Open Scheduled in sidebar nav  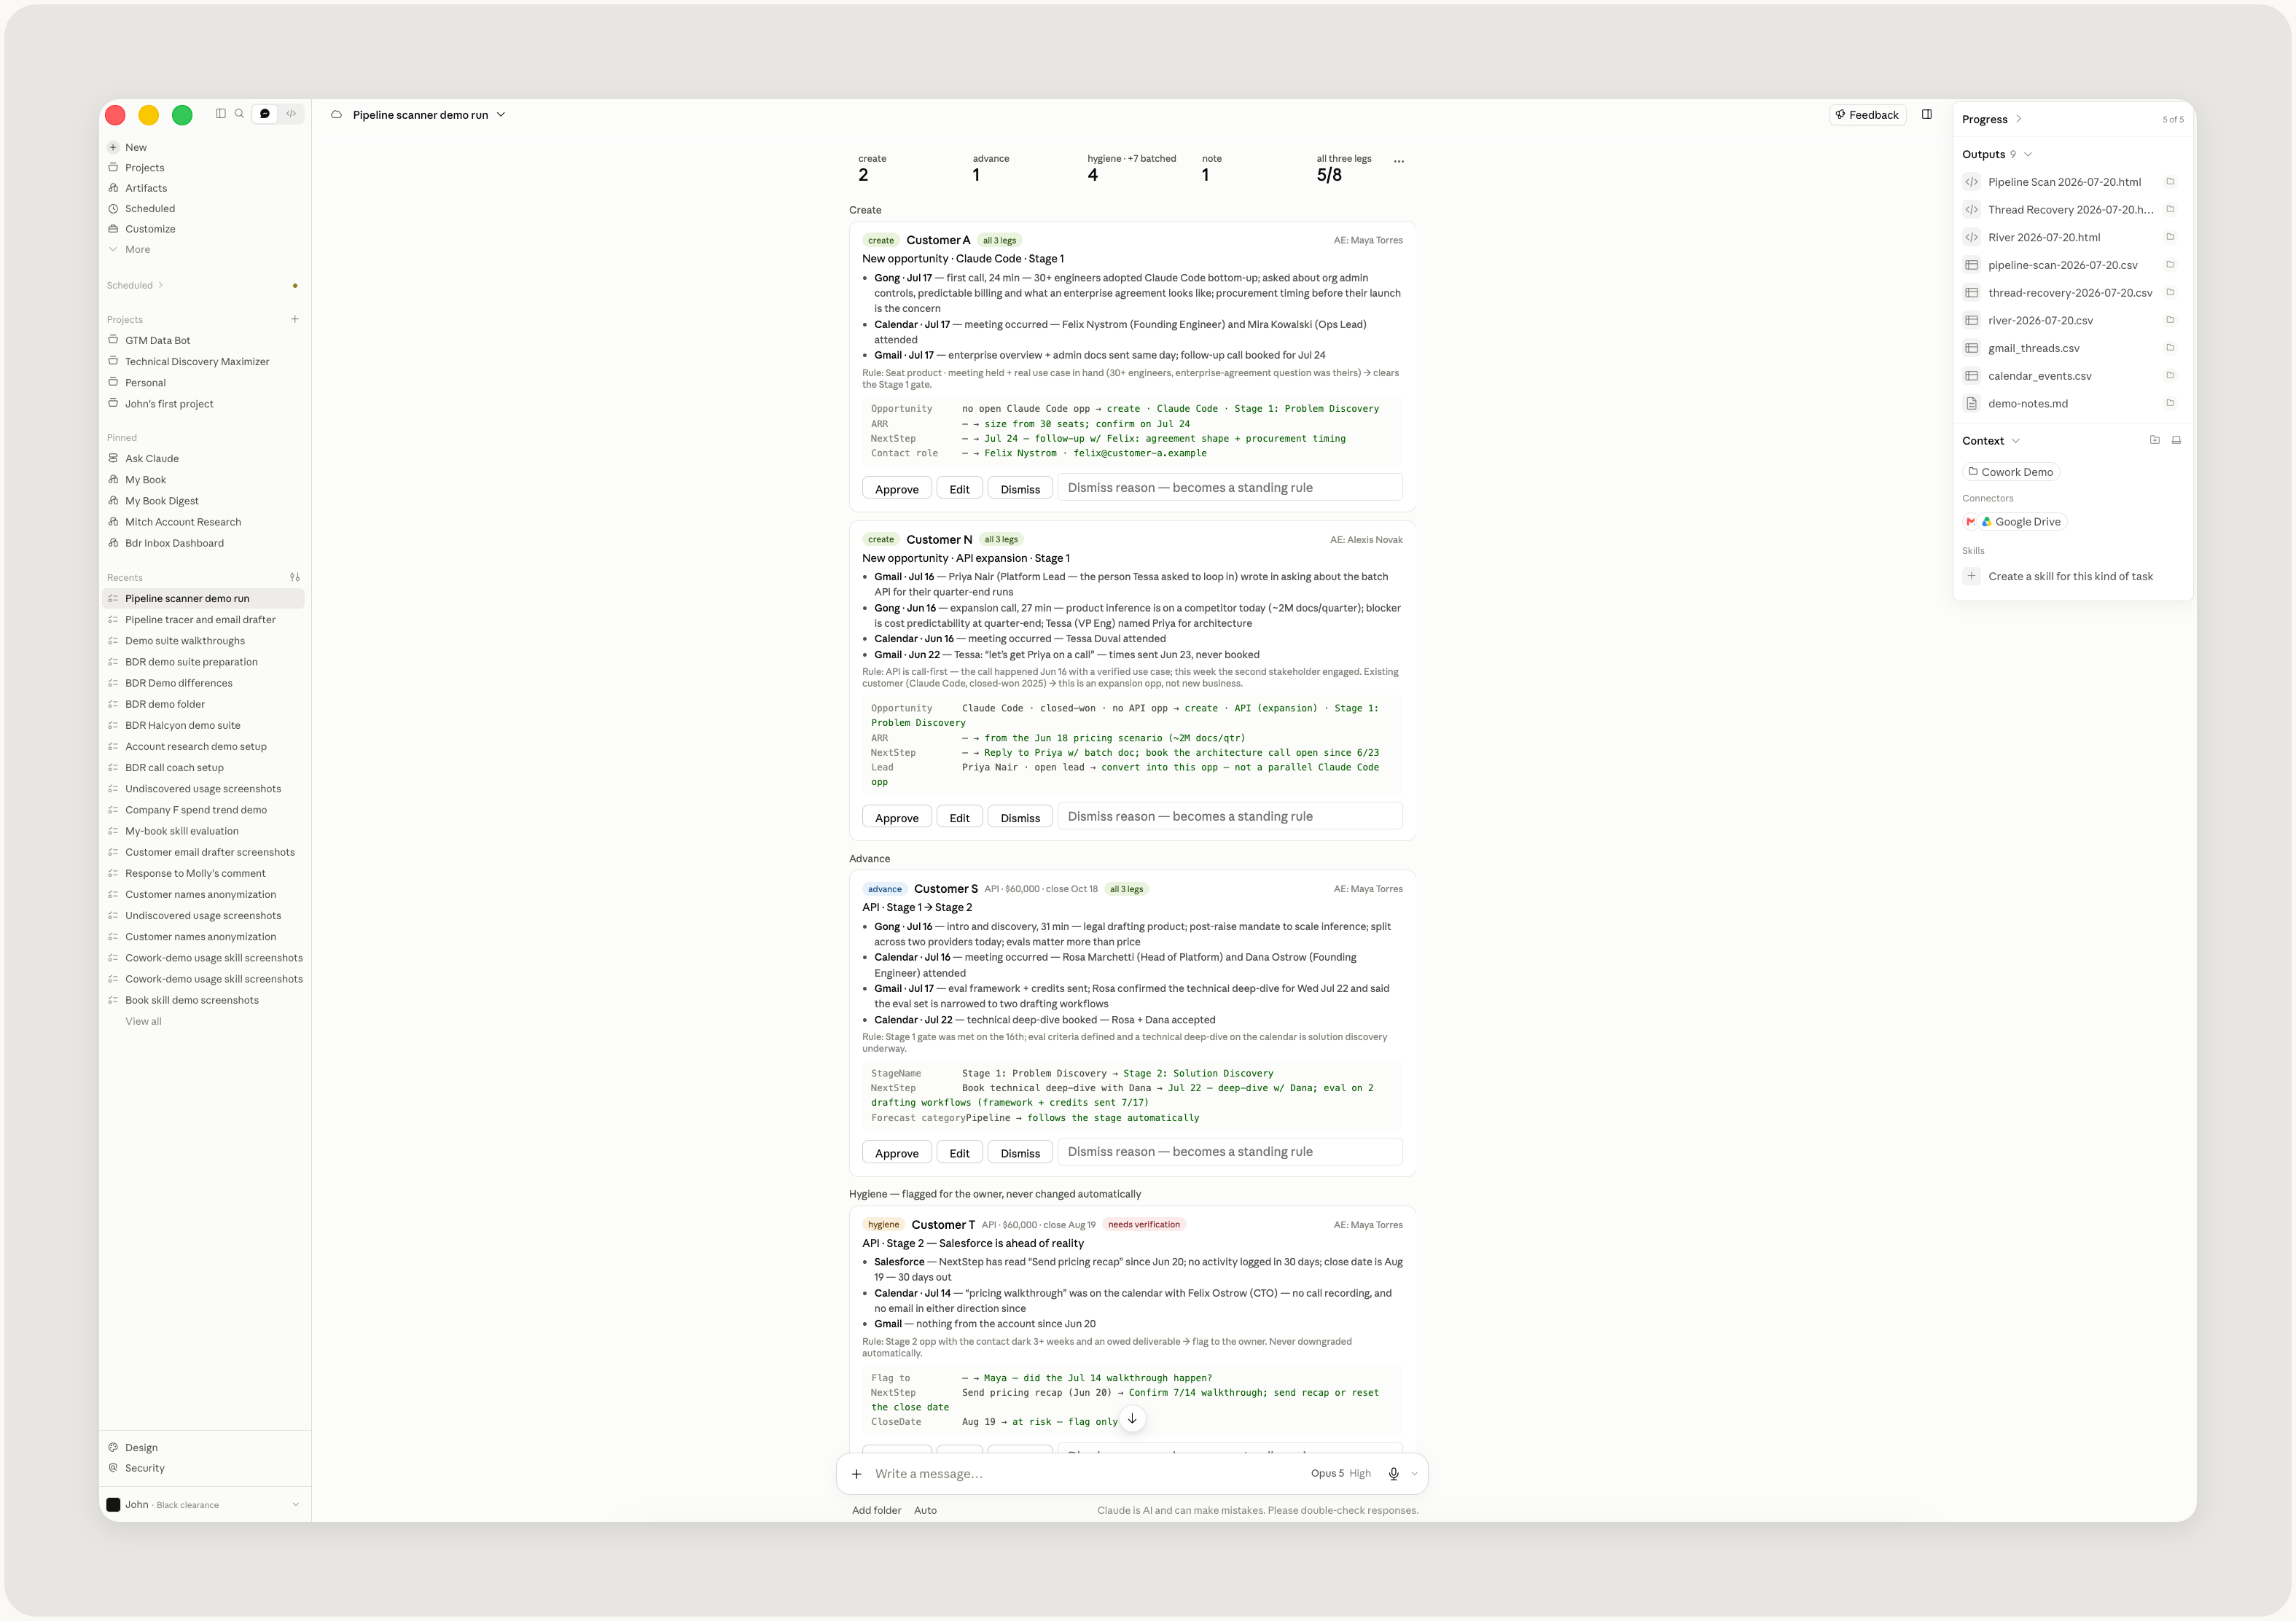click(150, 209)
